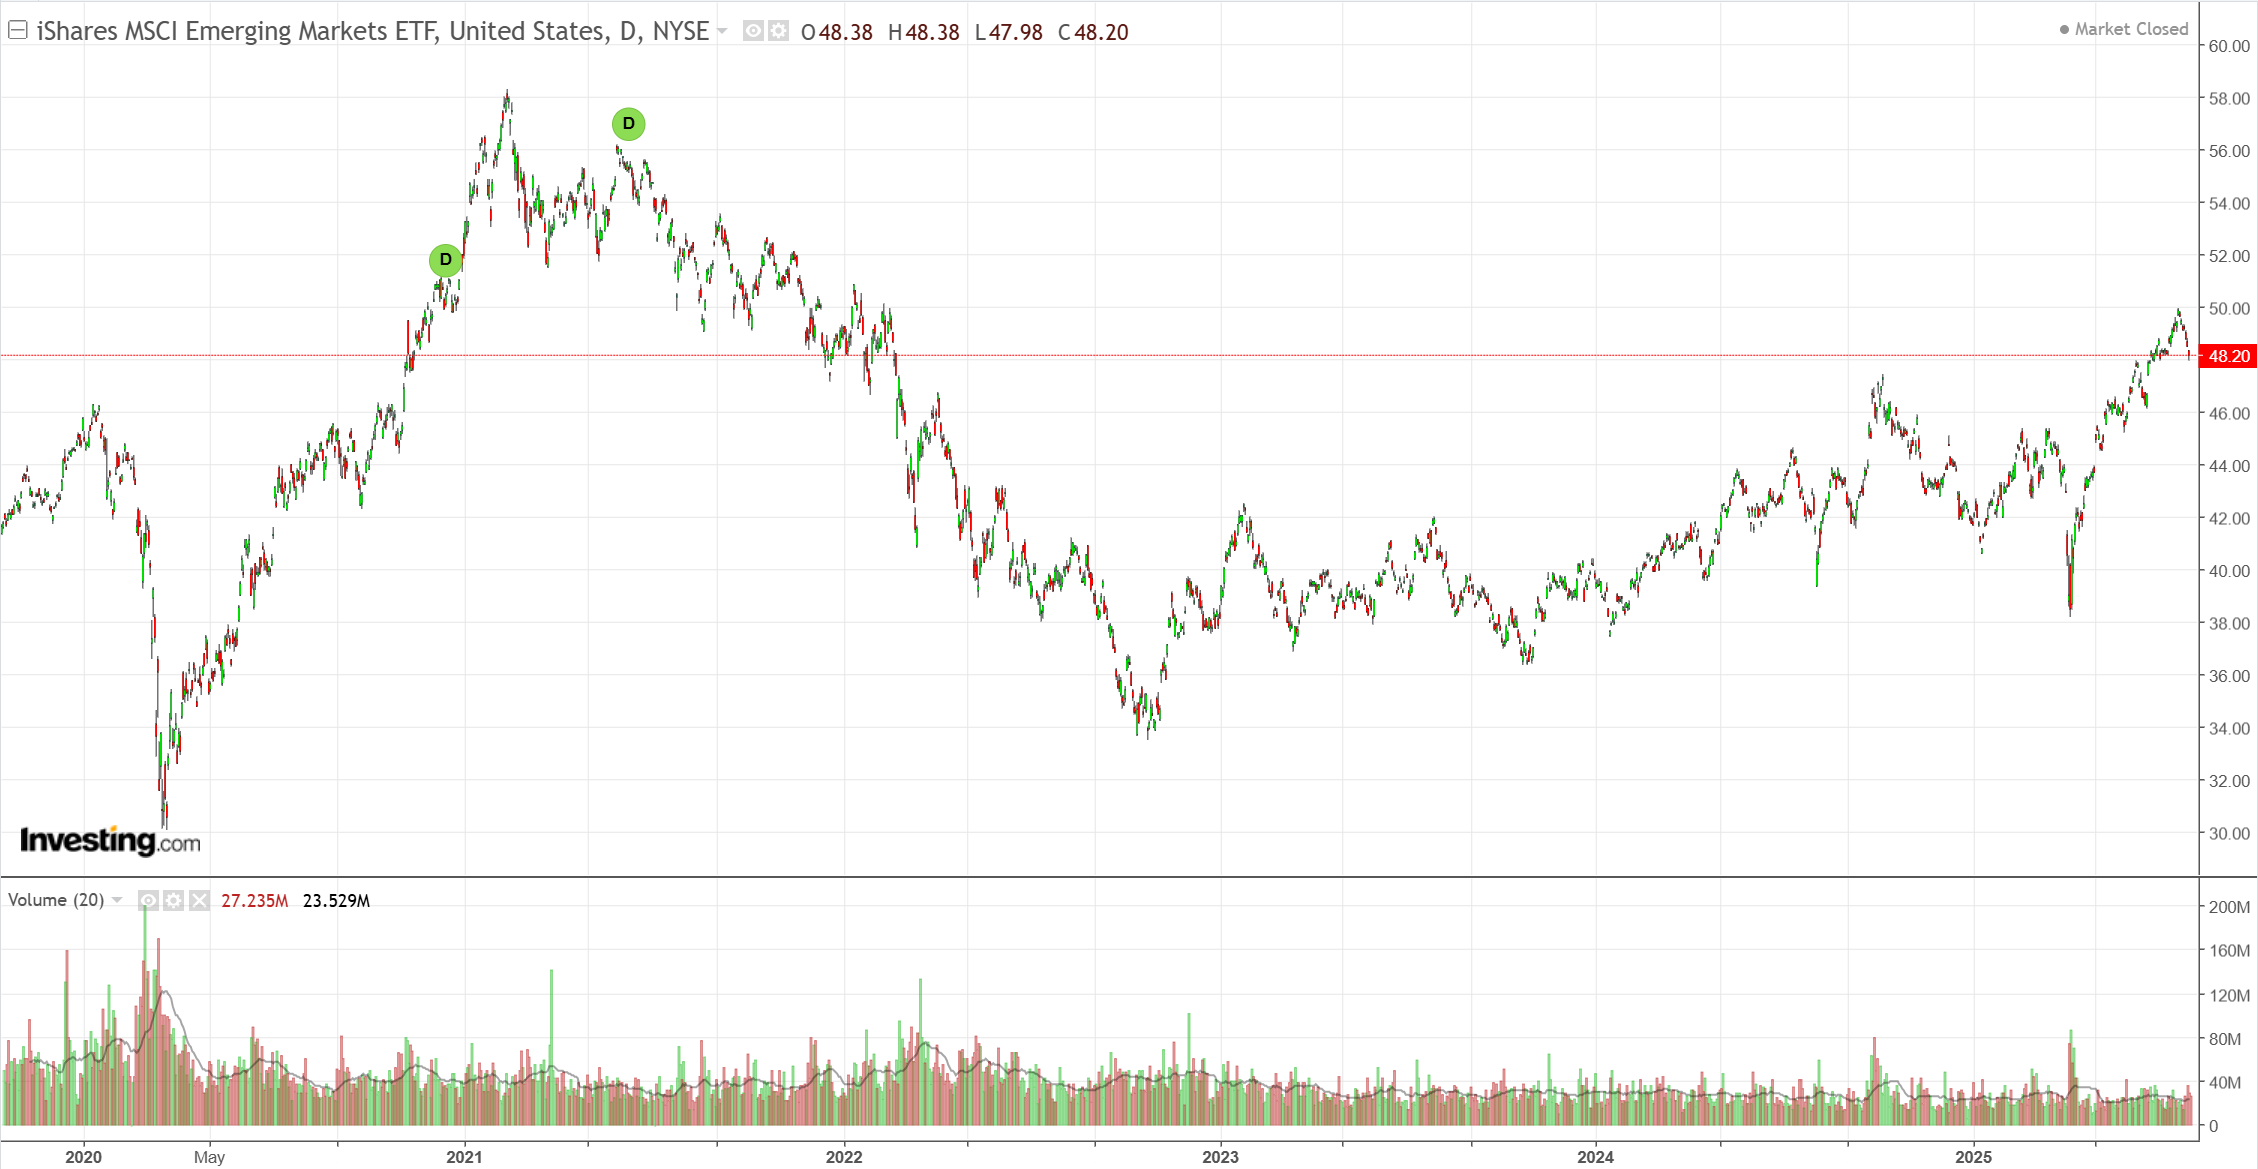
Task: Click the 2022 label on time axis
Action: coord(843,1157)
